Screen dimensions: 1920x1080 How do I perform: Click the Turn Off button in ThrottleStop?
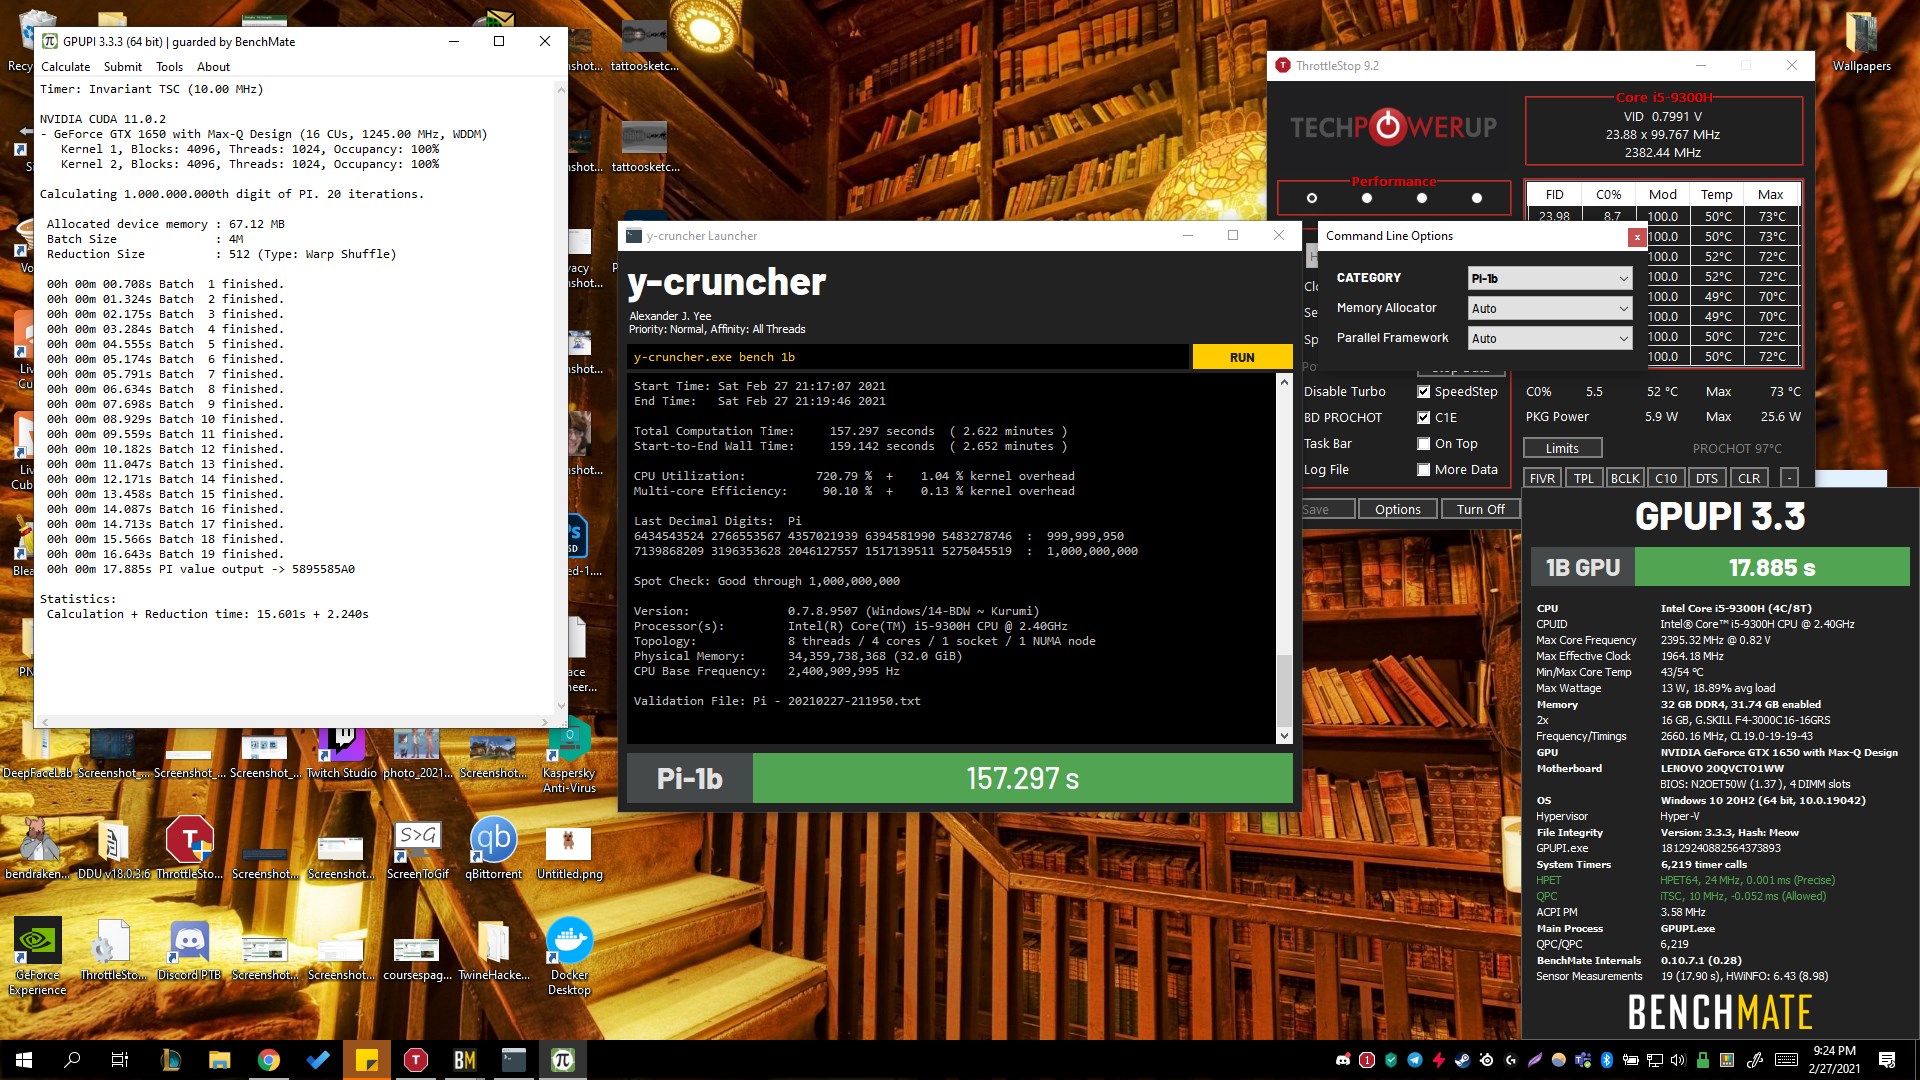(1480, 509)
